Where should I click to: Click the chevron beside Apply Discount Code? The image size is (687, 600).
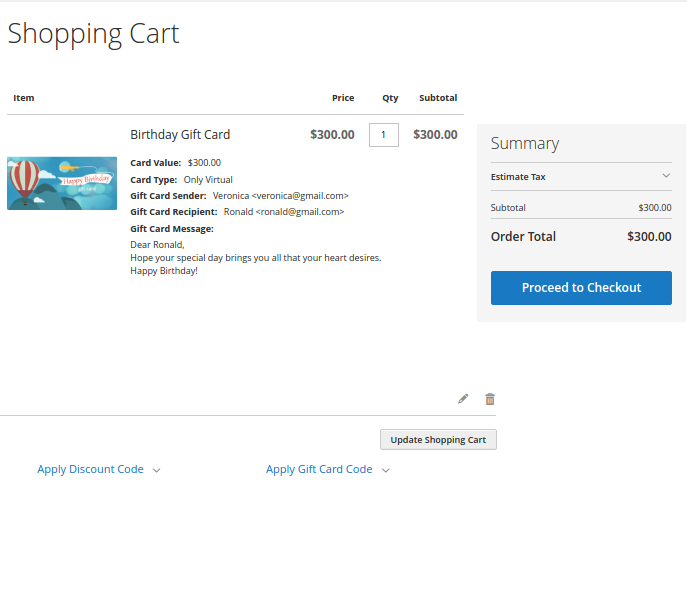(156, 470)
